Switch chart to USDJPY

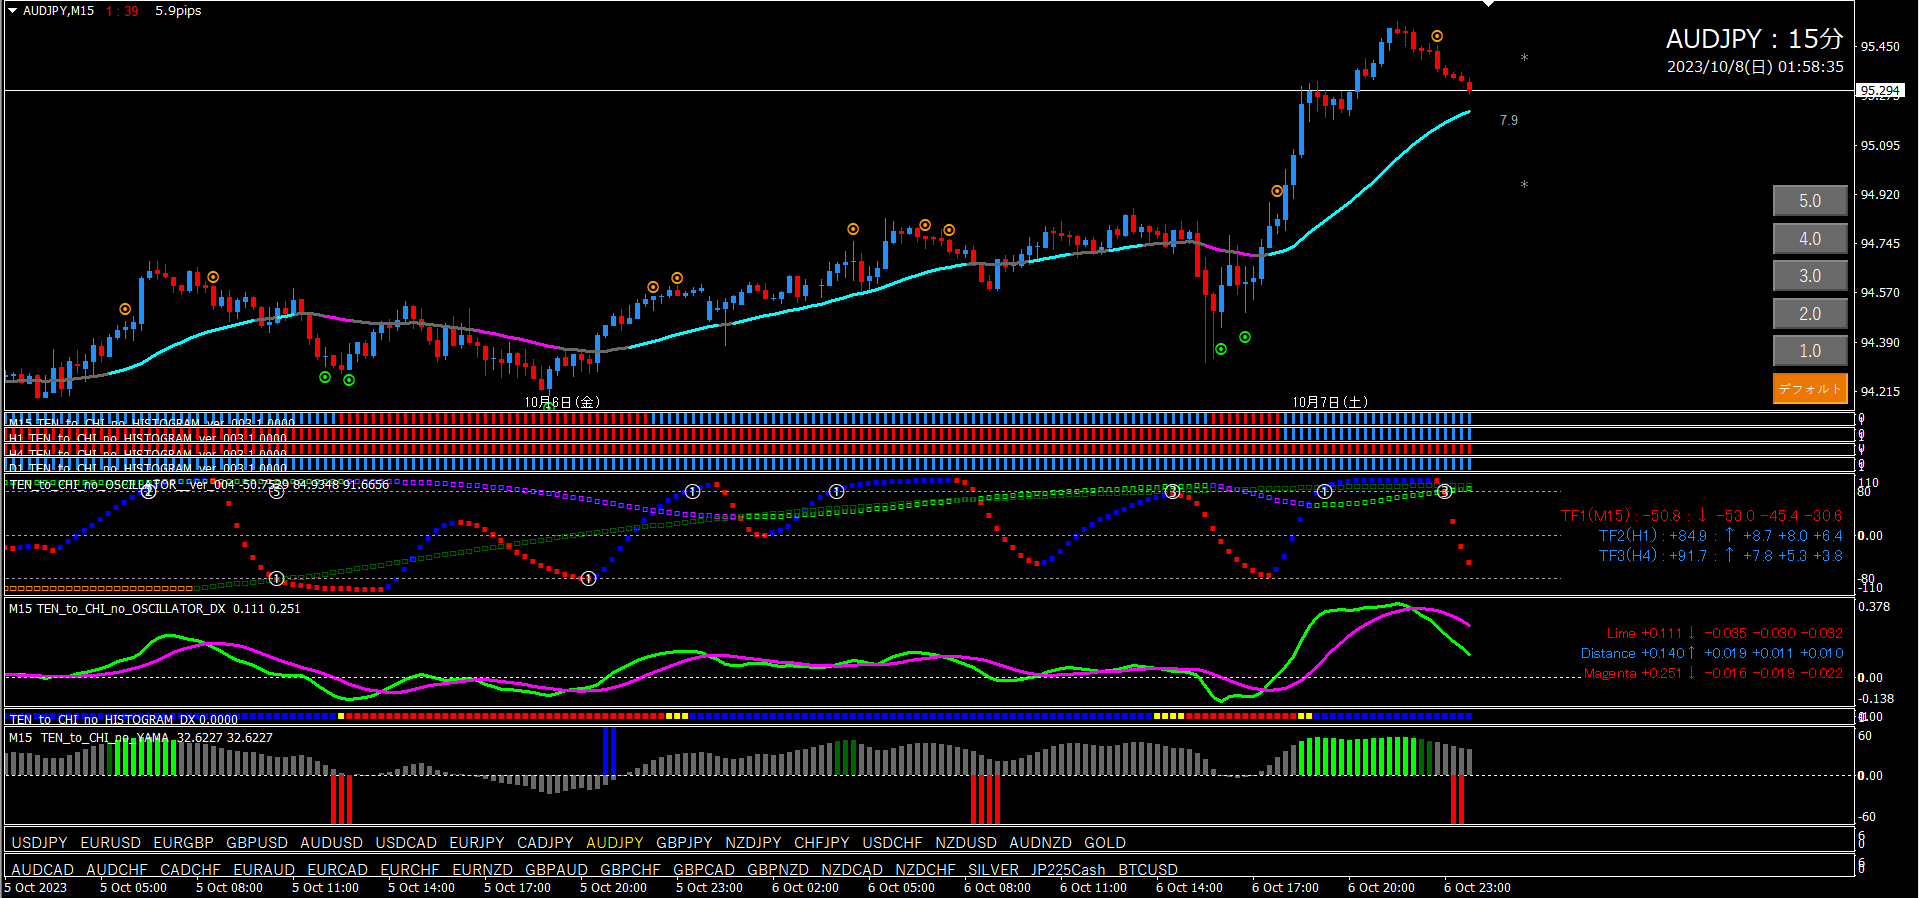tap(39, 843)
